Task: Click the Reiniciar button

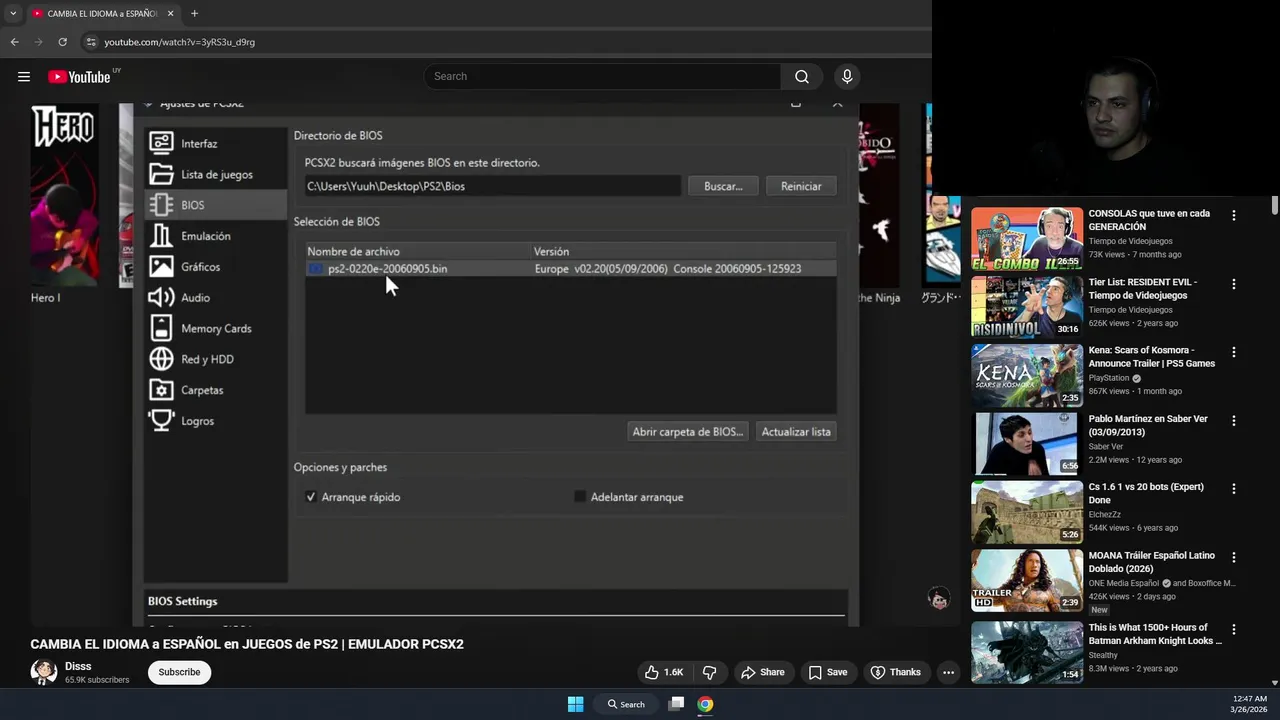Action: [801, 186]
